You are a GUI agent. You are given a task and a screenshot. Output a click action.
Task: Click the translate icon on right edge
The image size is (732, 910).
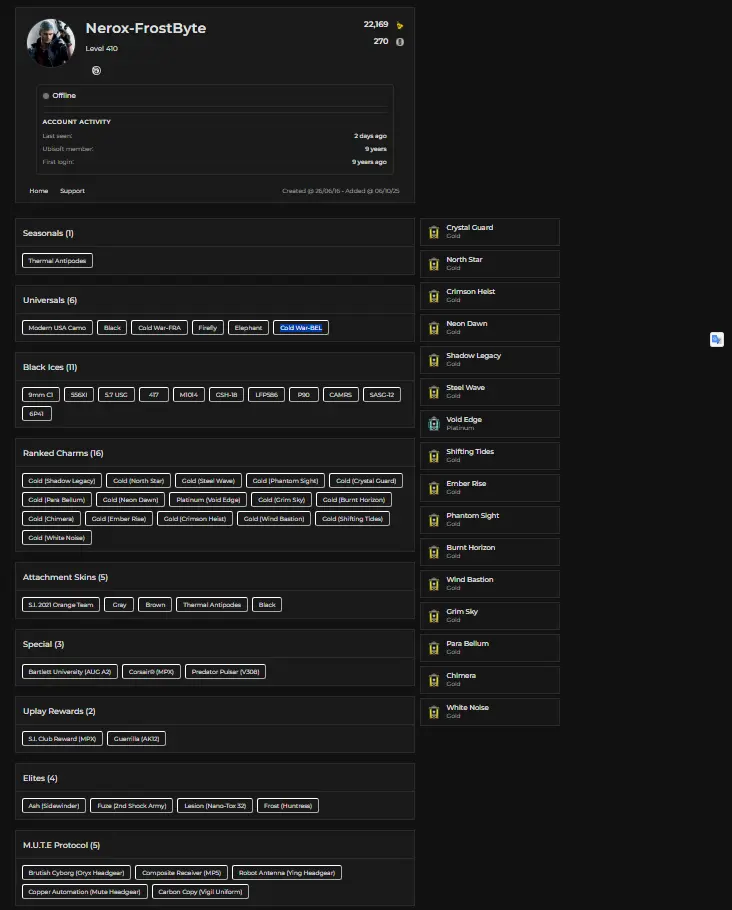716,339
